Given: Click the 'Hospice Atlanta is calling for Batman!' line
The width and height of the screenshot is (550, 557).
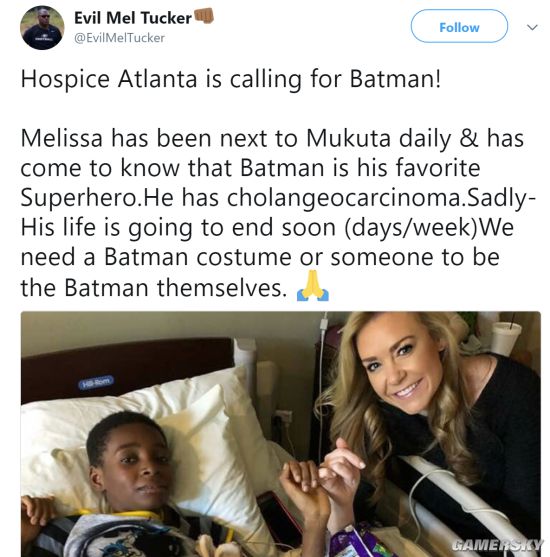Looking at the screenshot, I should [x=231, y=79].
